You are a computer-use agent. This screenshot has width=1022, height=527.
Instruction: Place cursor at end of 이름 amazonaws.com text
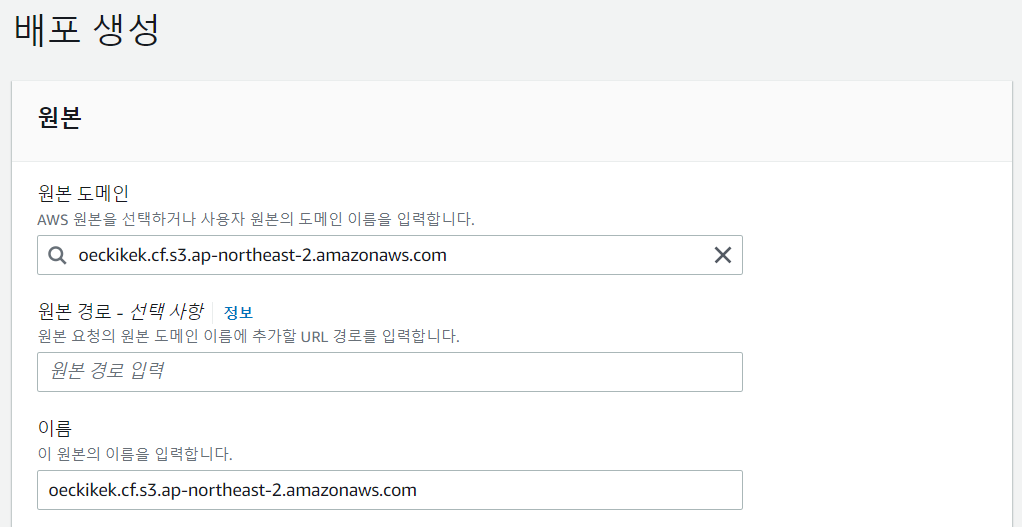tap(417, 490)
